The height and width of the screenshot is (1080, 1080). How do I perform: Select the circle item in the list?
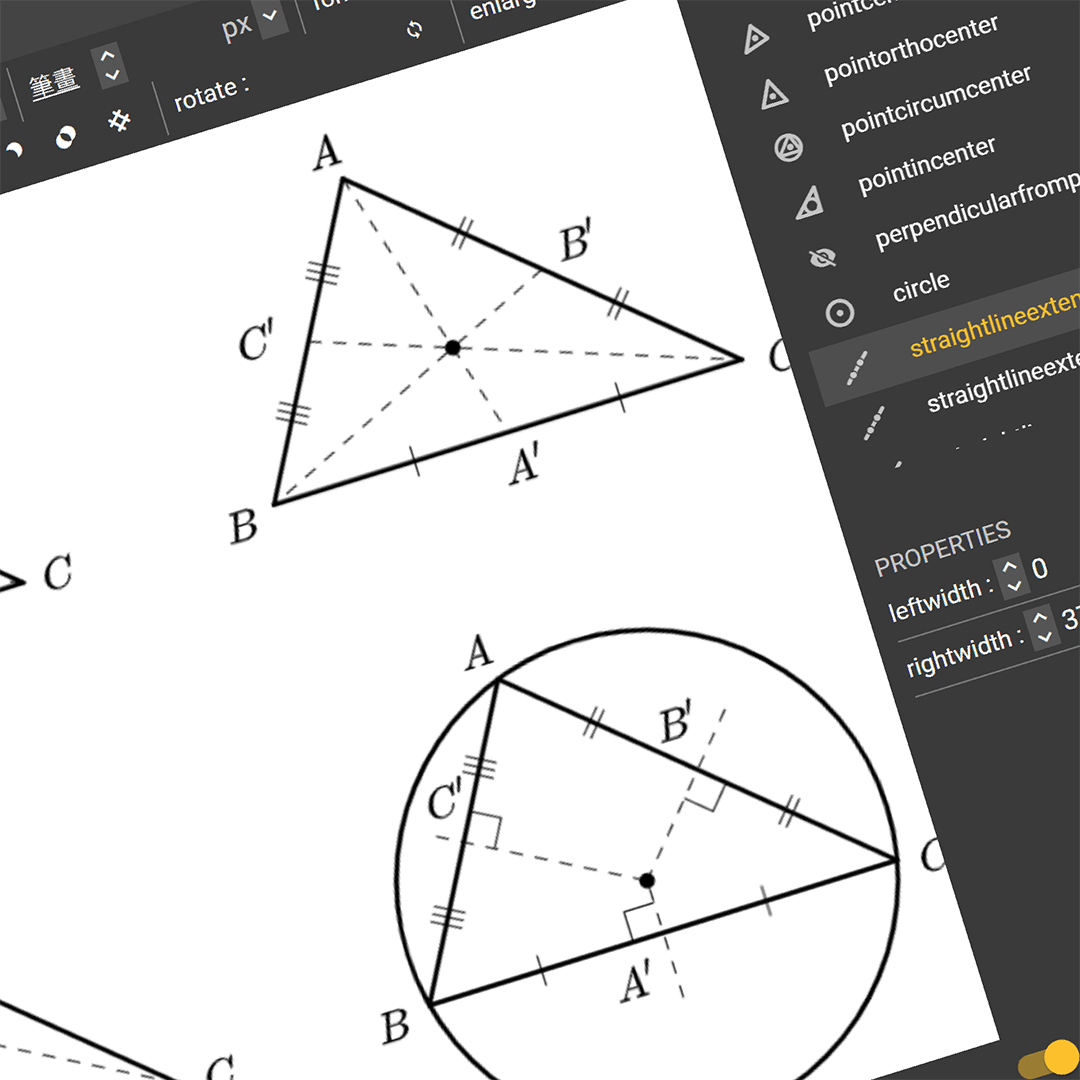coord(921,287)
